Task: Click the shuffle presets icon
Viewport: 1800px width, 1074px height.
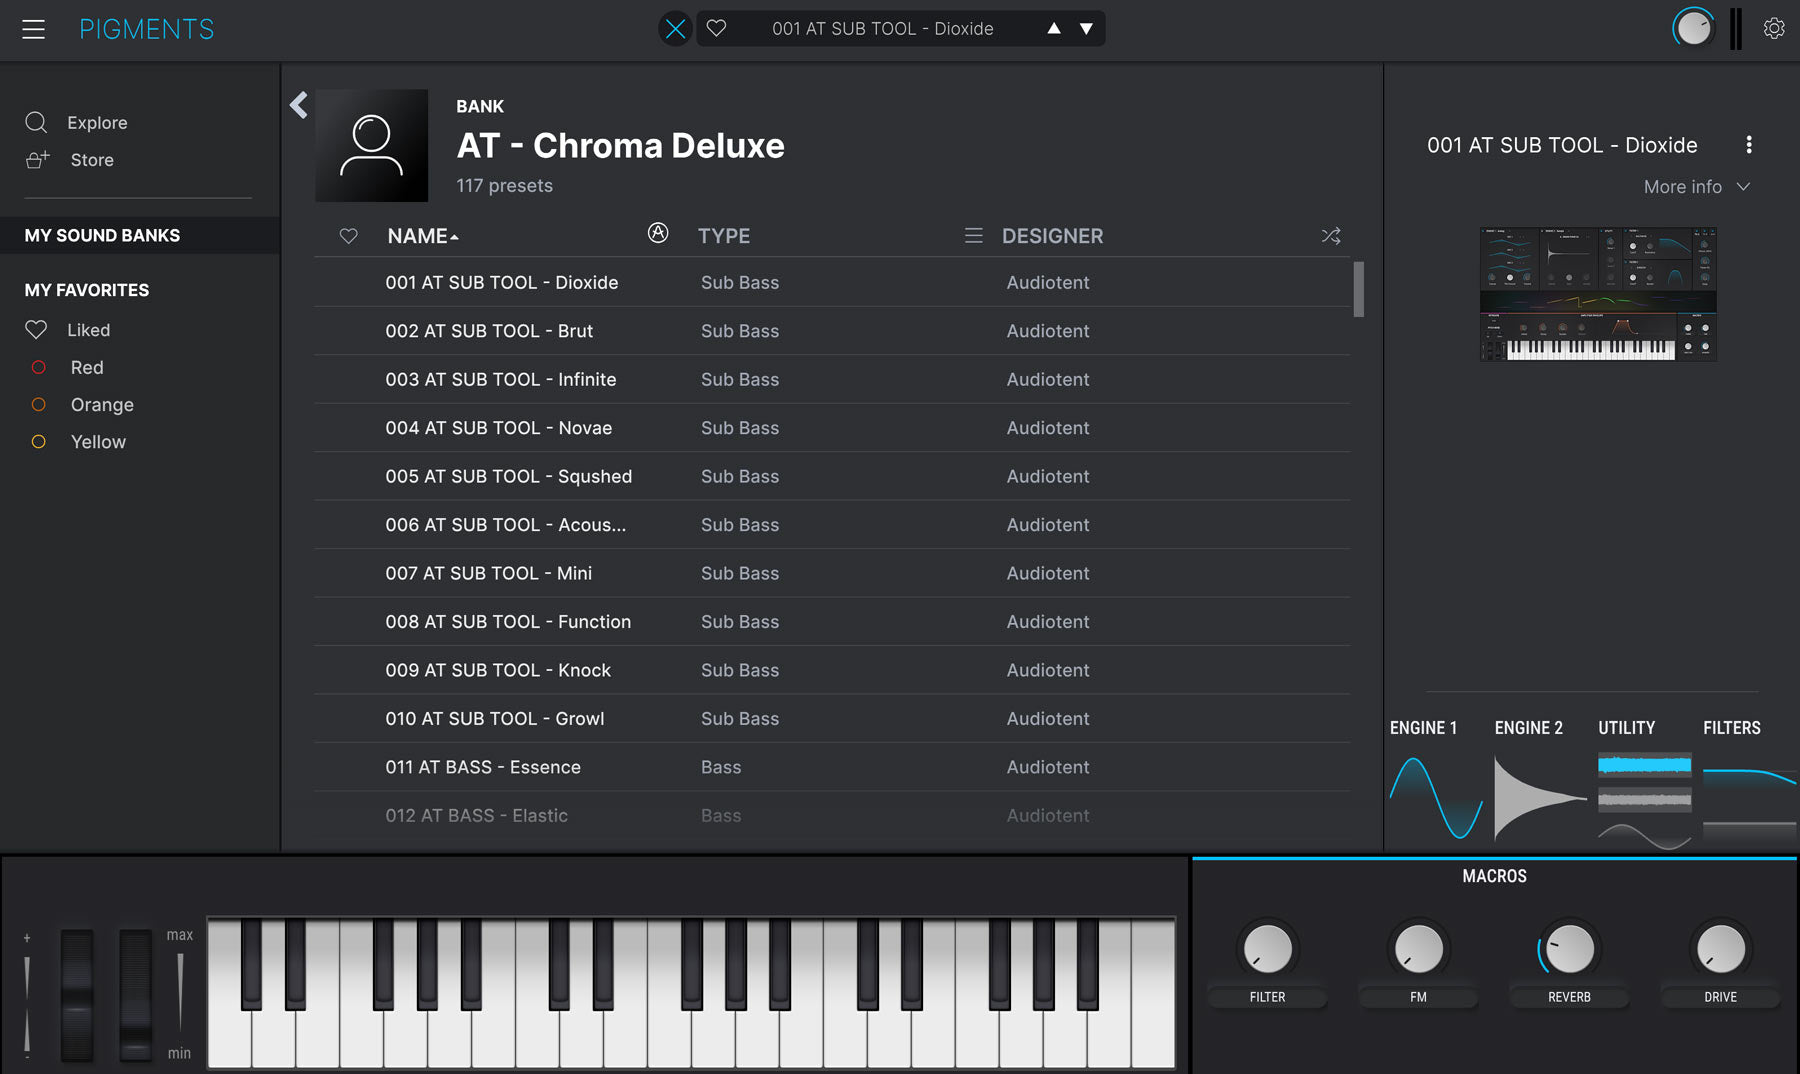Action: coord(1330,236)
